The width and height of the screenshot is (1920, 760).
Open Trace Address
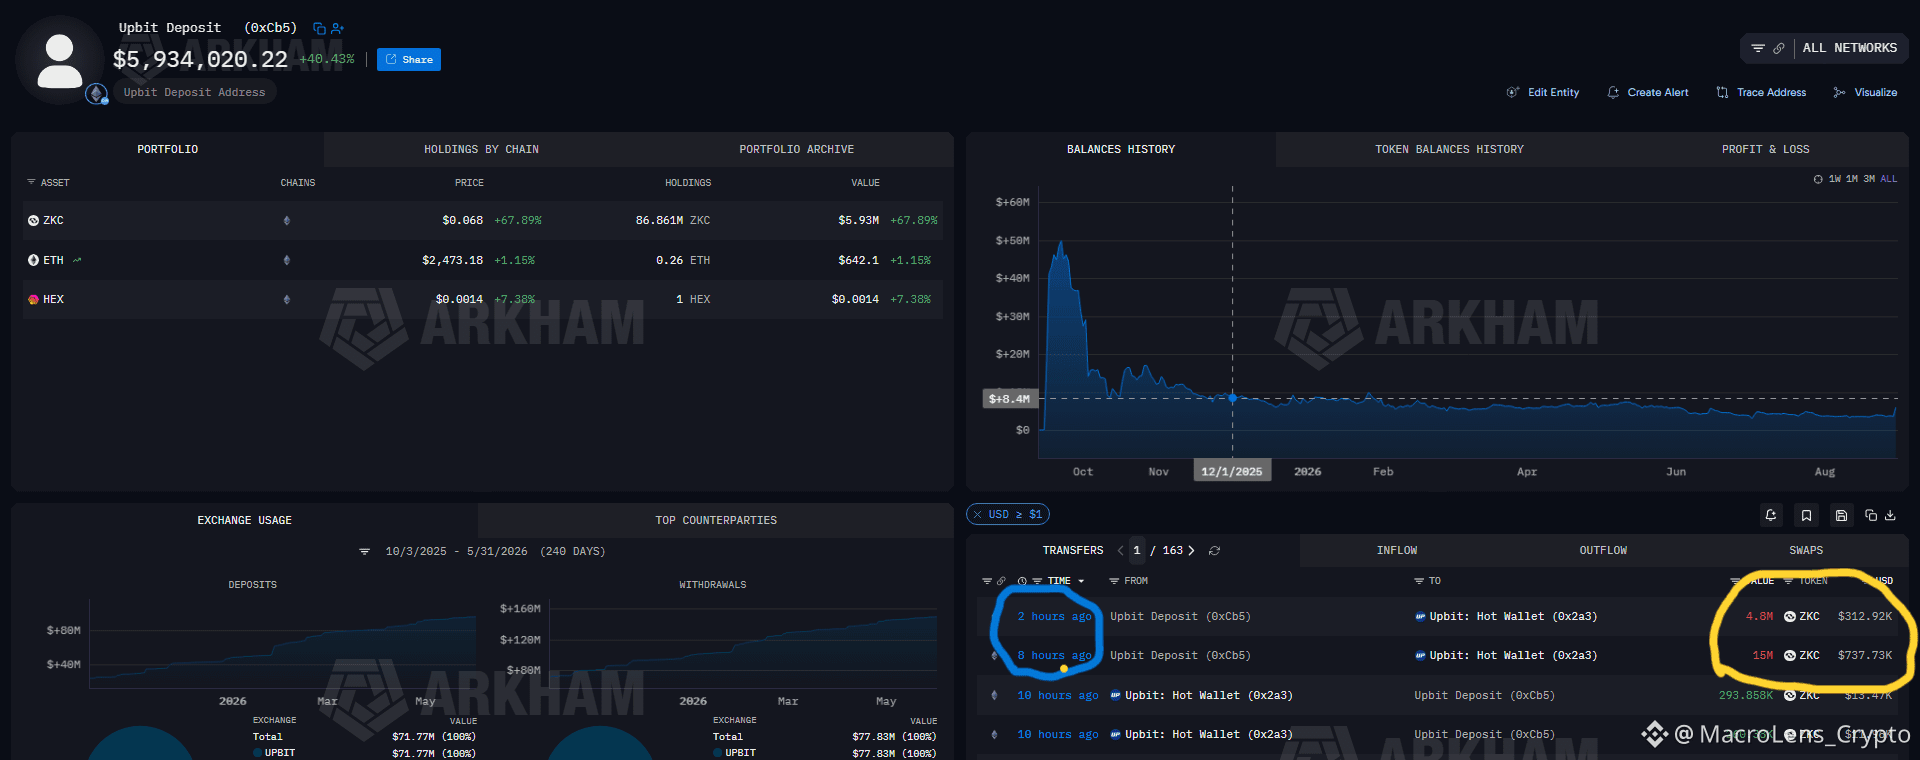[x=1761, y=92]
